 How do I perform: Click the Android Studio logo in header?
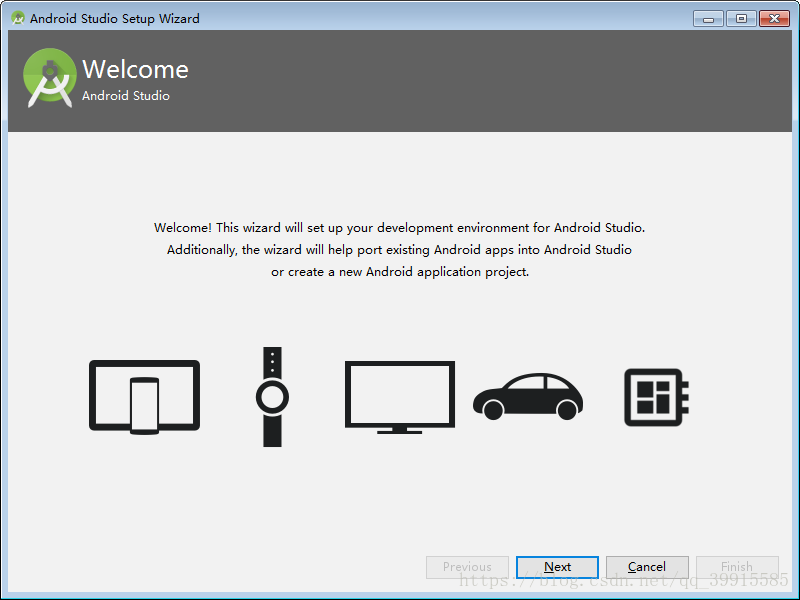tap(49, 78)
